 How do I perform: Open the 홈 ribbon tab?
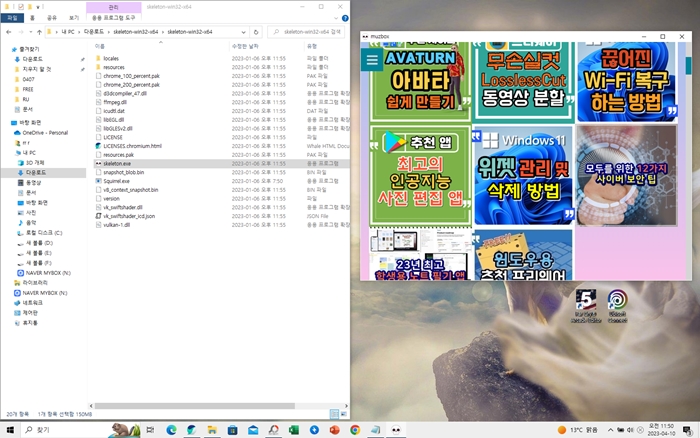32,18
